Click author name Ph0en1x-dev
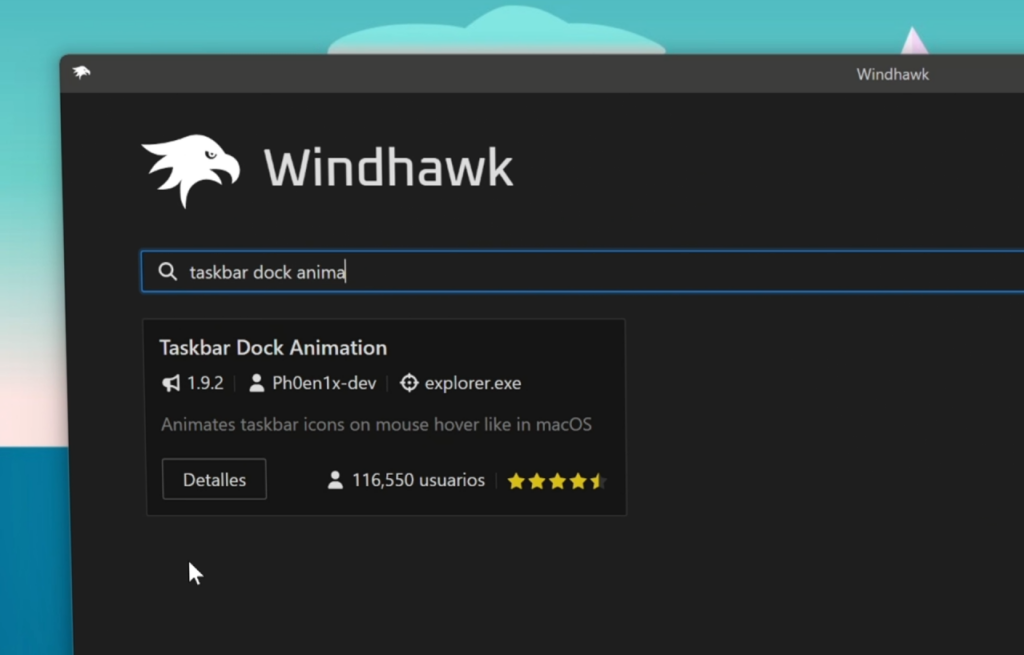This screenshot has width=1024, height=655. tap(324, 383)
